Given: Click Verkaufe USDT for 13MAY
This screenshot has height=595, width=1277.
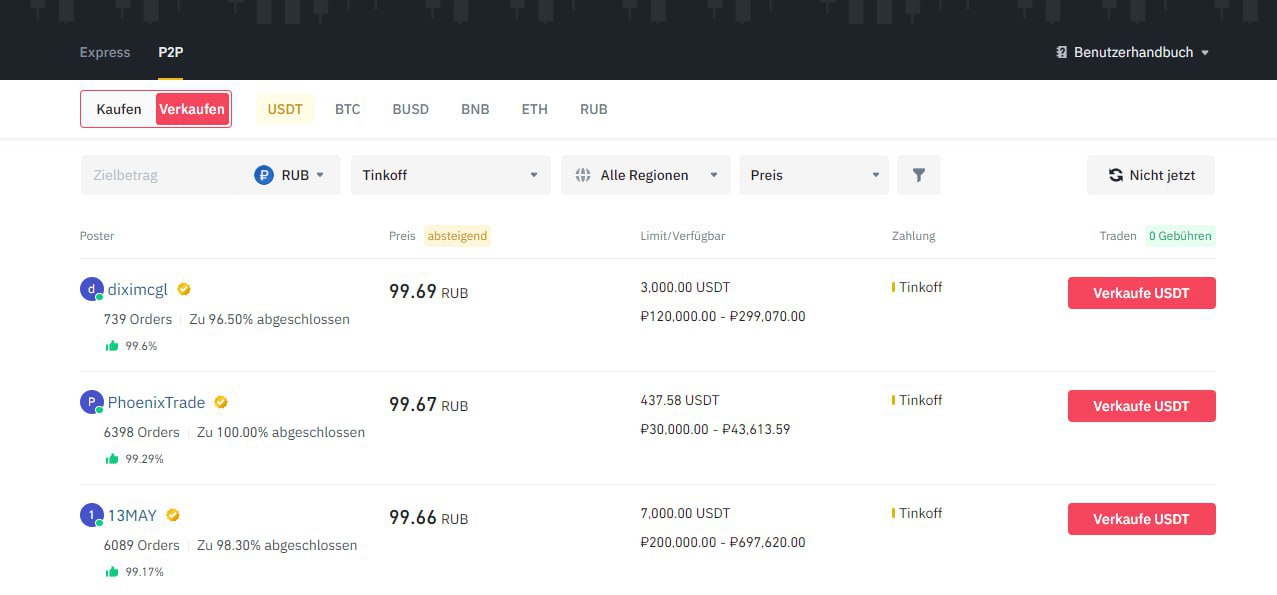Looking at the screenshot, I should click(1141, 519).
